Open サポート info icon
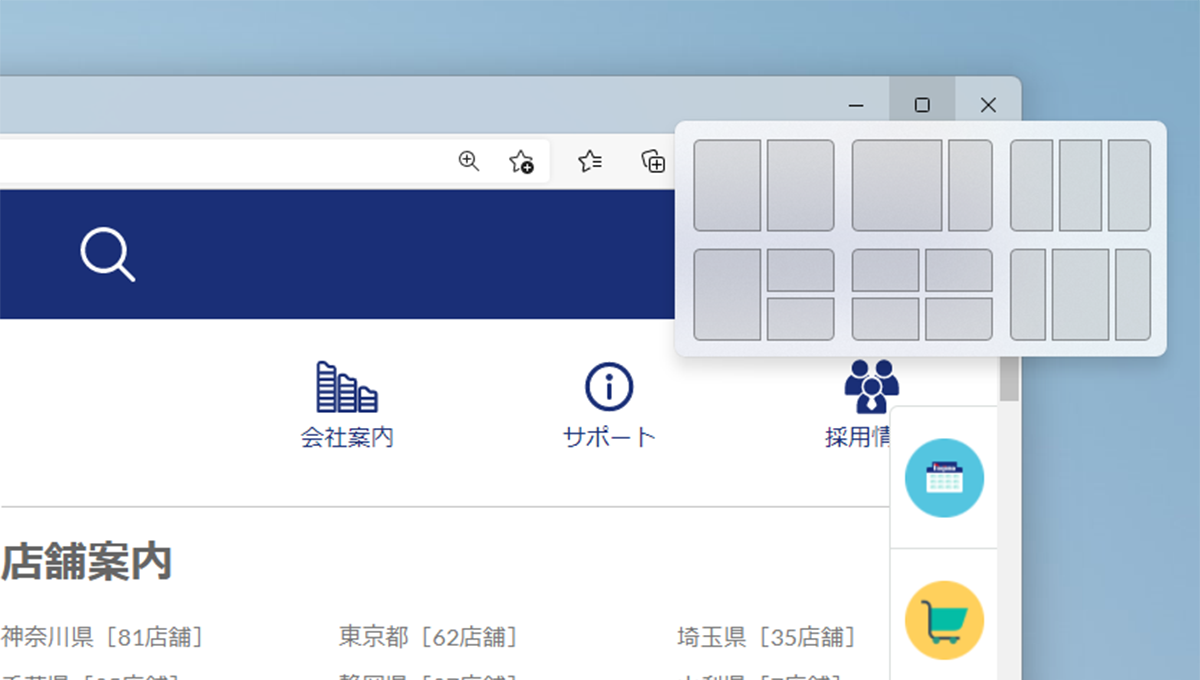This screenshot has height=680, width=1200. pos(609,387)
